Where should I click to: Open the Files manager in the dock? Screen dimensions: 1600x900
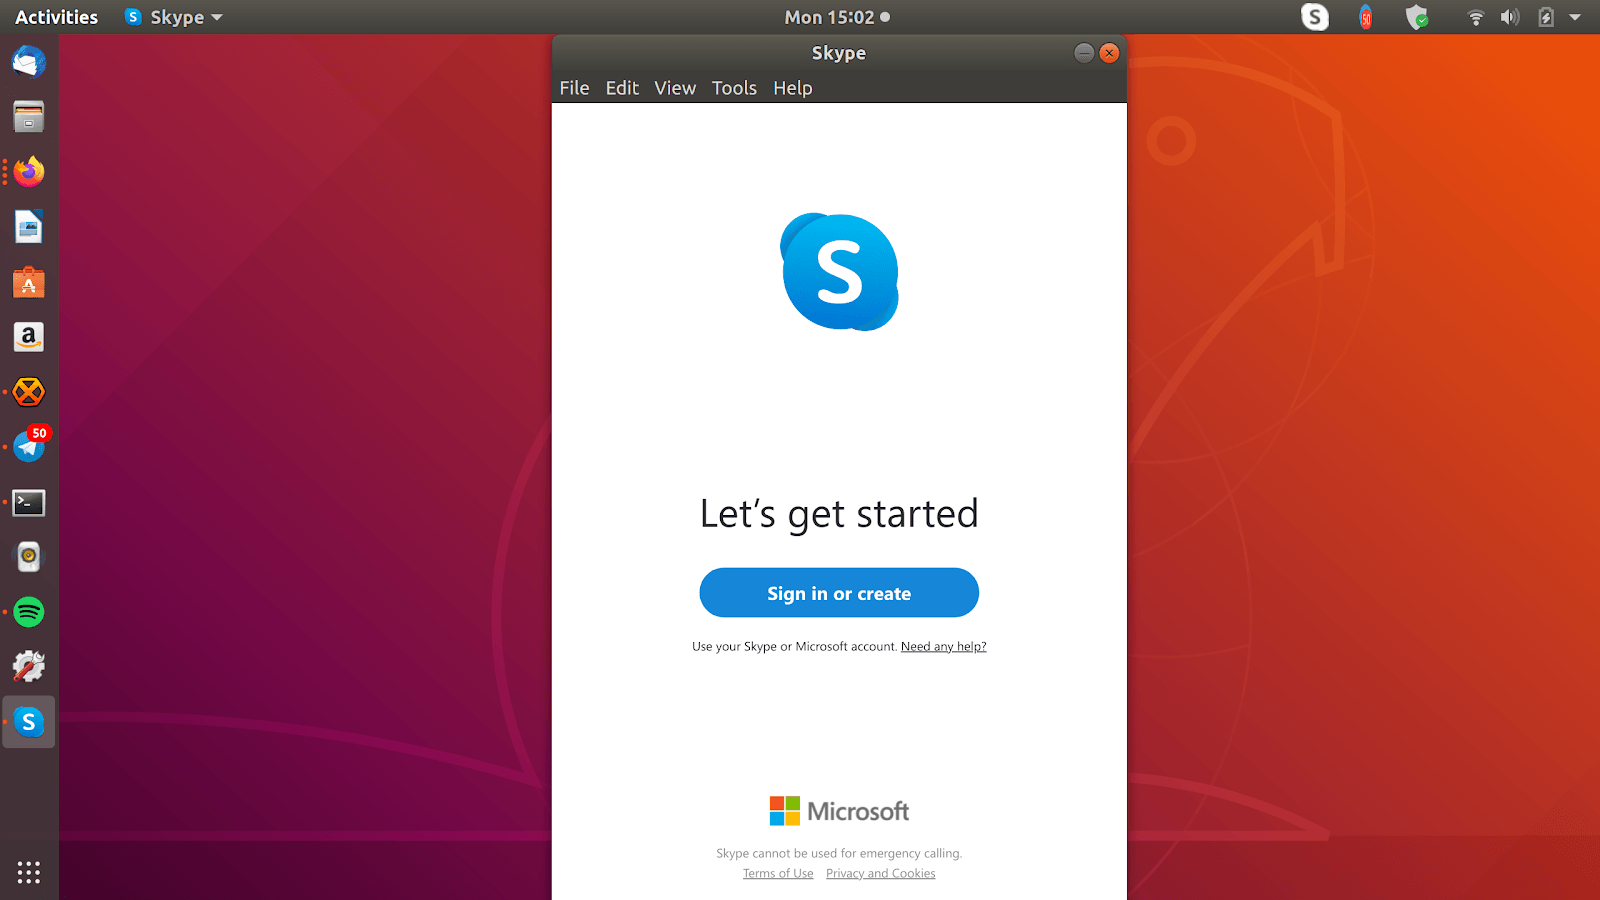28,117
